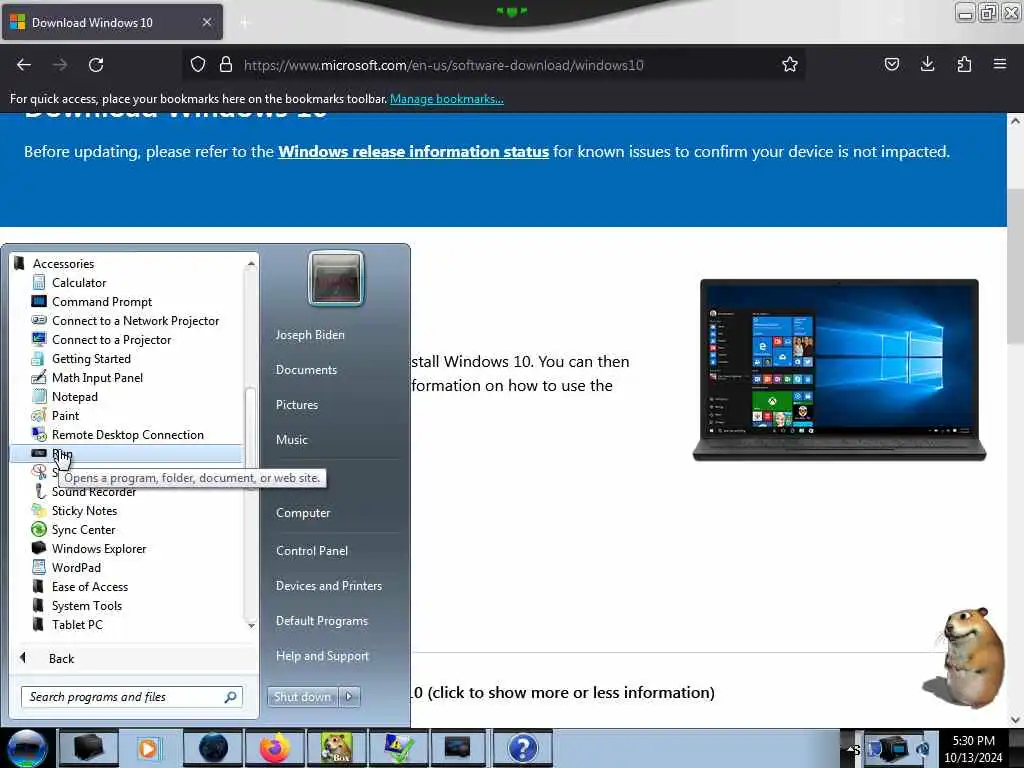1024x768 pixels.
Task: Launch Math Input Panel
Action: (x=97, y=377)
